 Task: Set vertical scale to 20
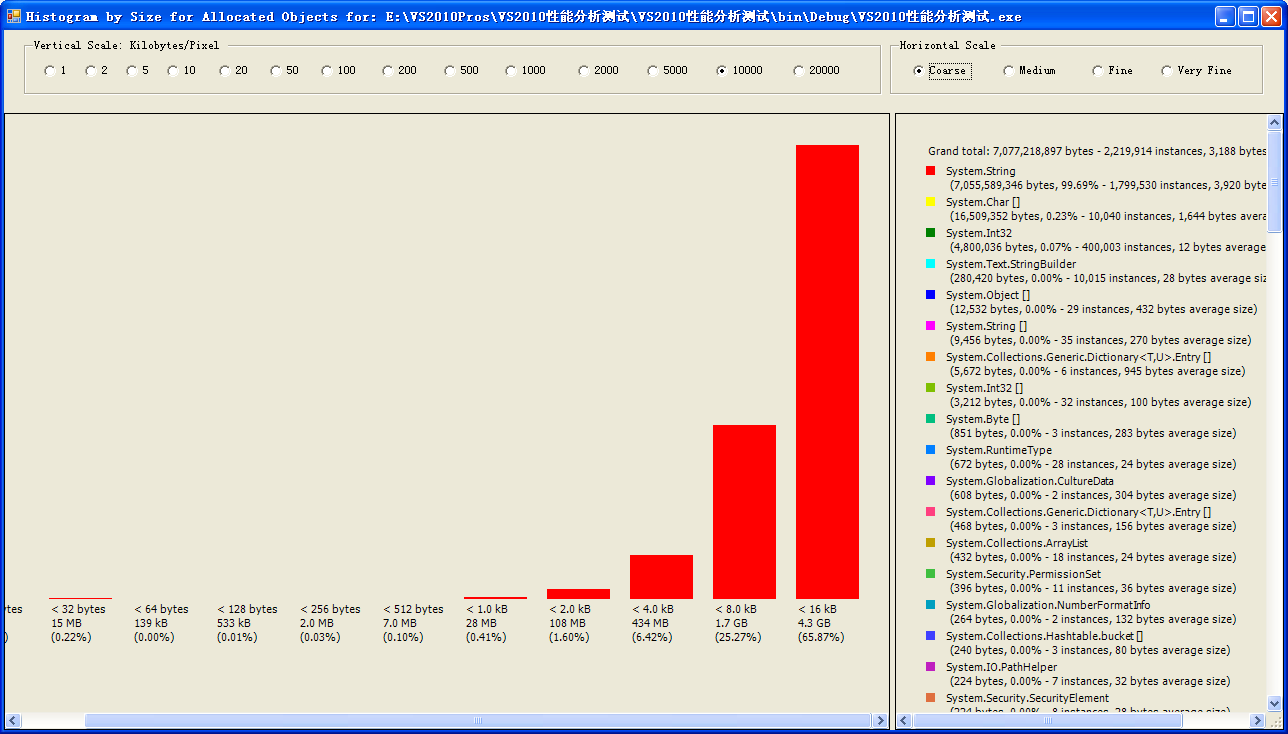coord(234,71)
